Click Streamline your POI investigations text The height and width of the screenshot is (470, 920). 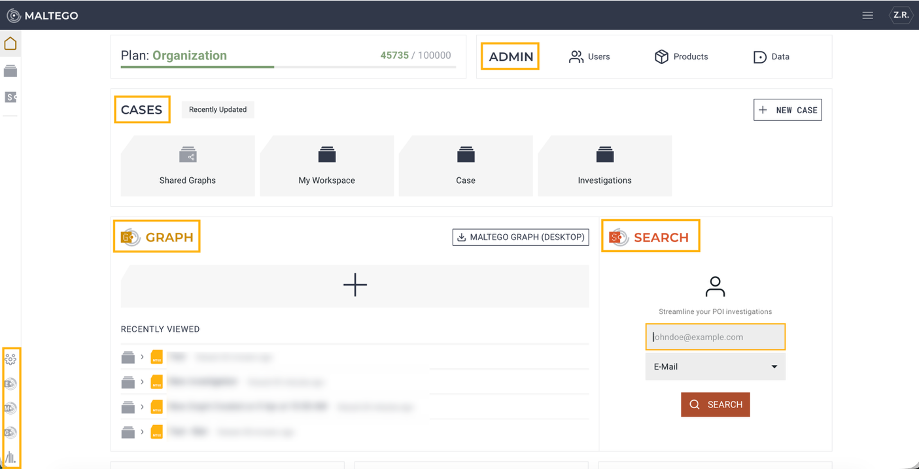715,312
